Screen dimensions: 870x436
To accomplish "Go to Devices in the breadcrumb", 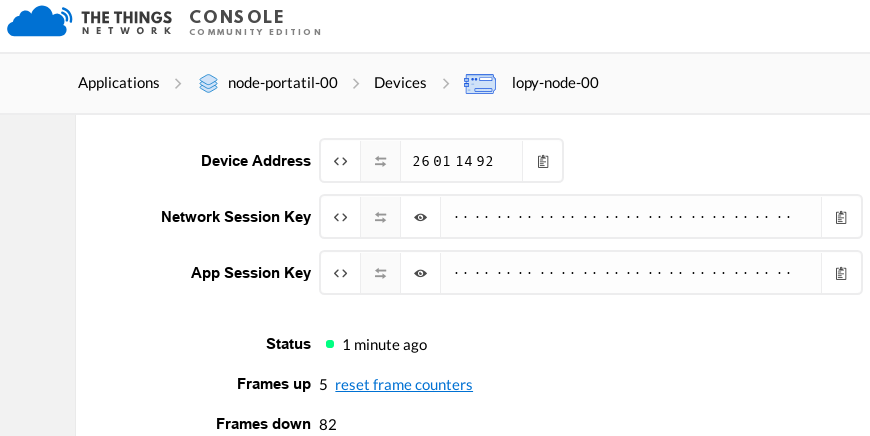I will (400, 83).
